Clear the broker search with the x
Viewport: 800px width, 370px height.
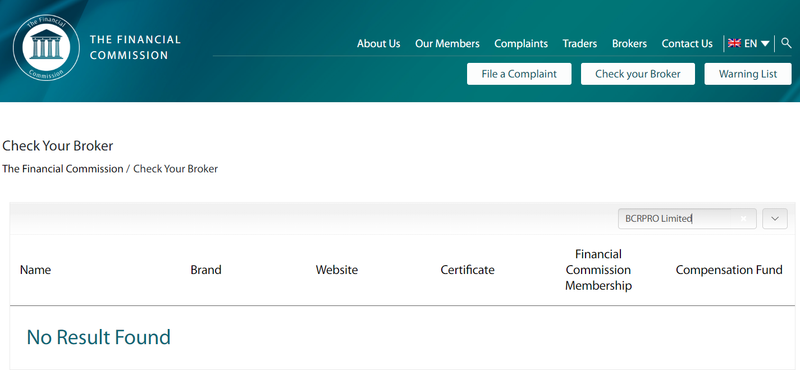743,218
